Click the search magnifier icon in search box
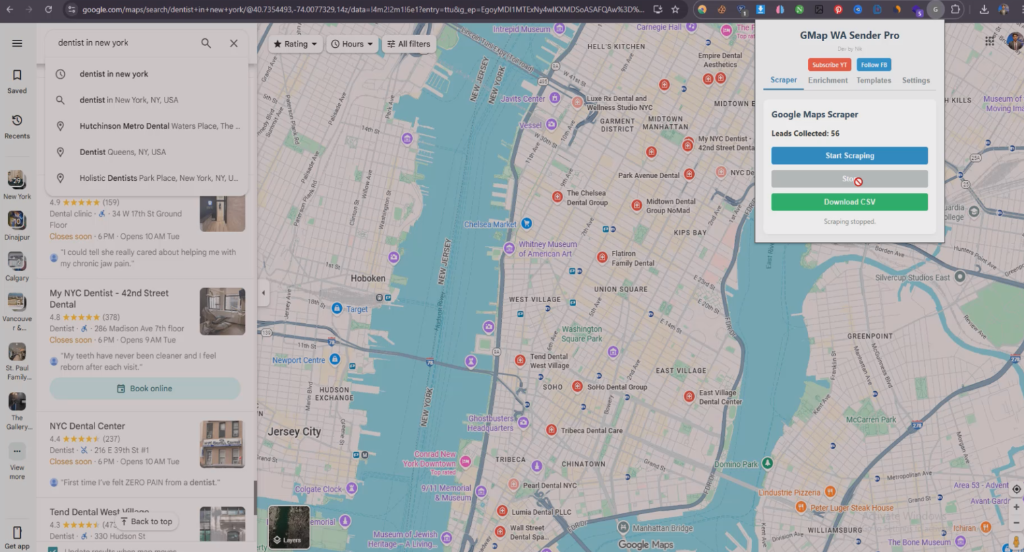The height and width of the screenshot is (552, 1024). point(206,43)
